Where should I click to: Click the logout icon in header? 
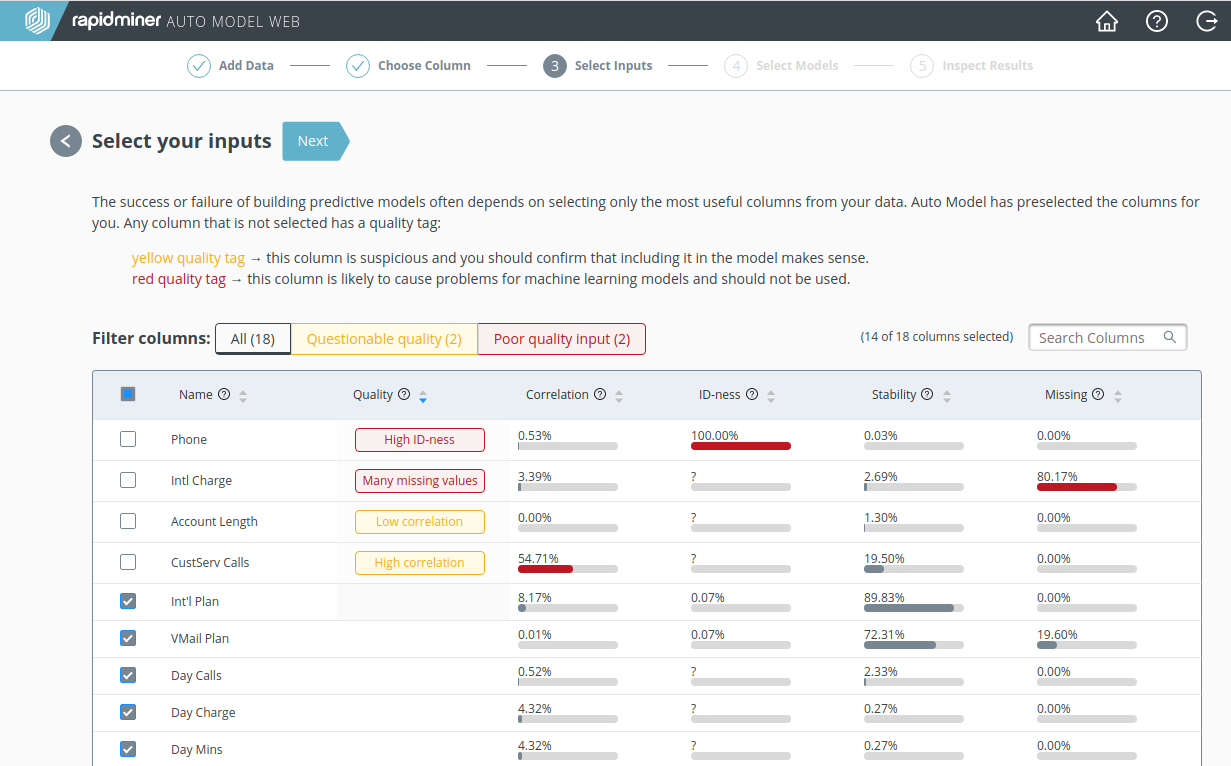[1206, 21]
